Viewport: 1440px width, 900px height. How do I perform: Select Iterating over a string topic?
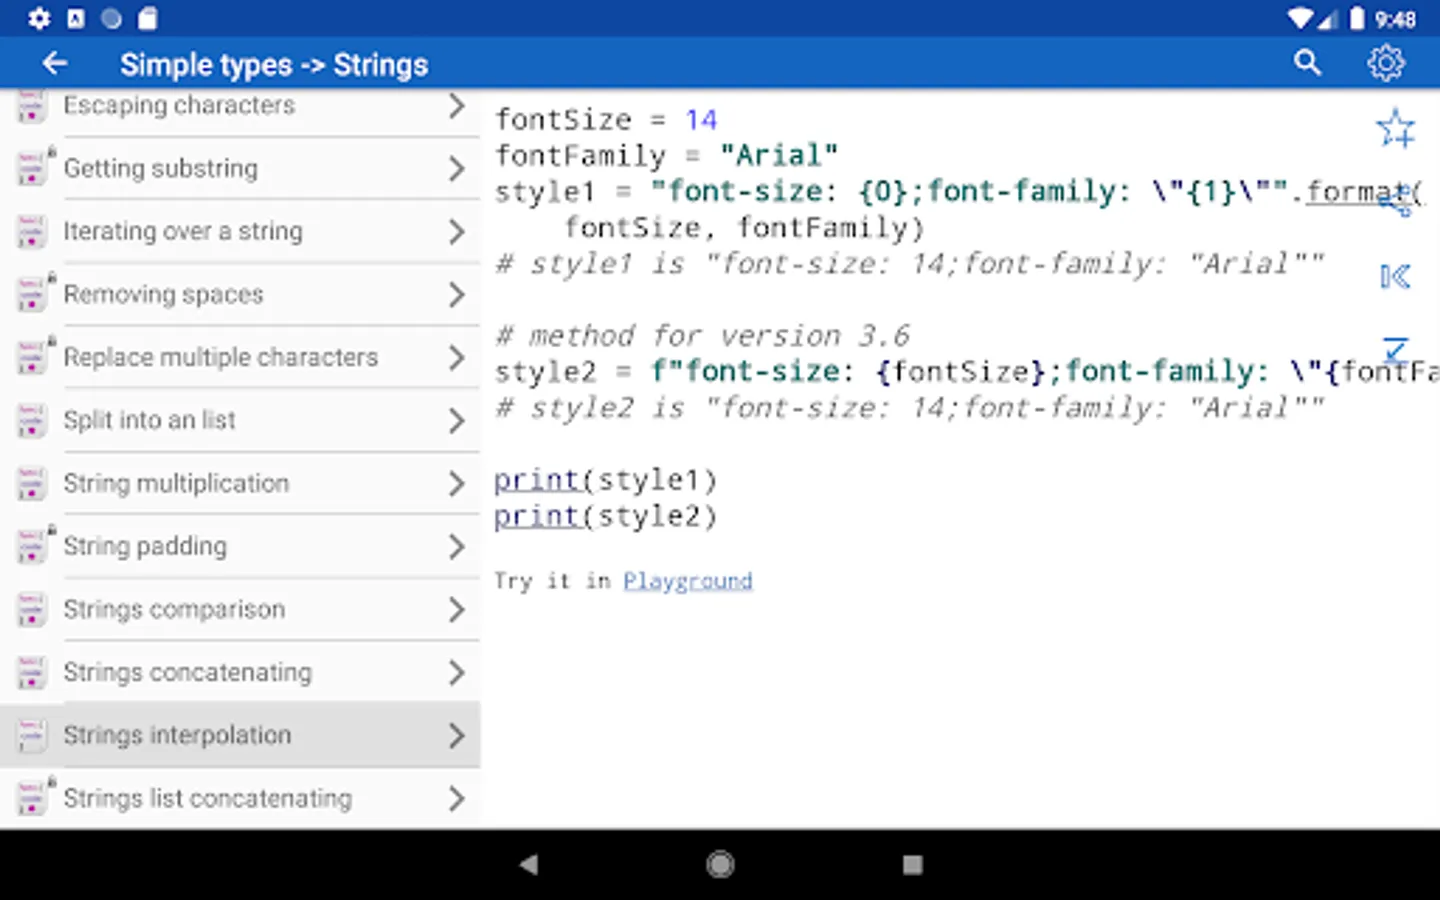click(240, 231)
